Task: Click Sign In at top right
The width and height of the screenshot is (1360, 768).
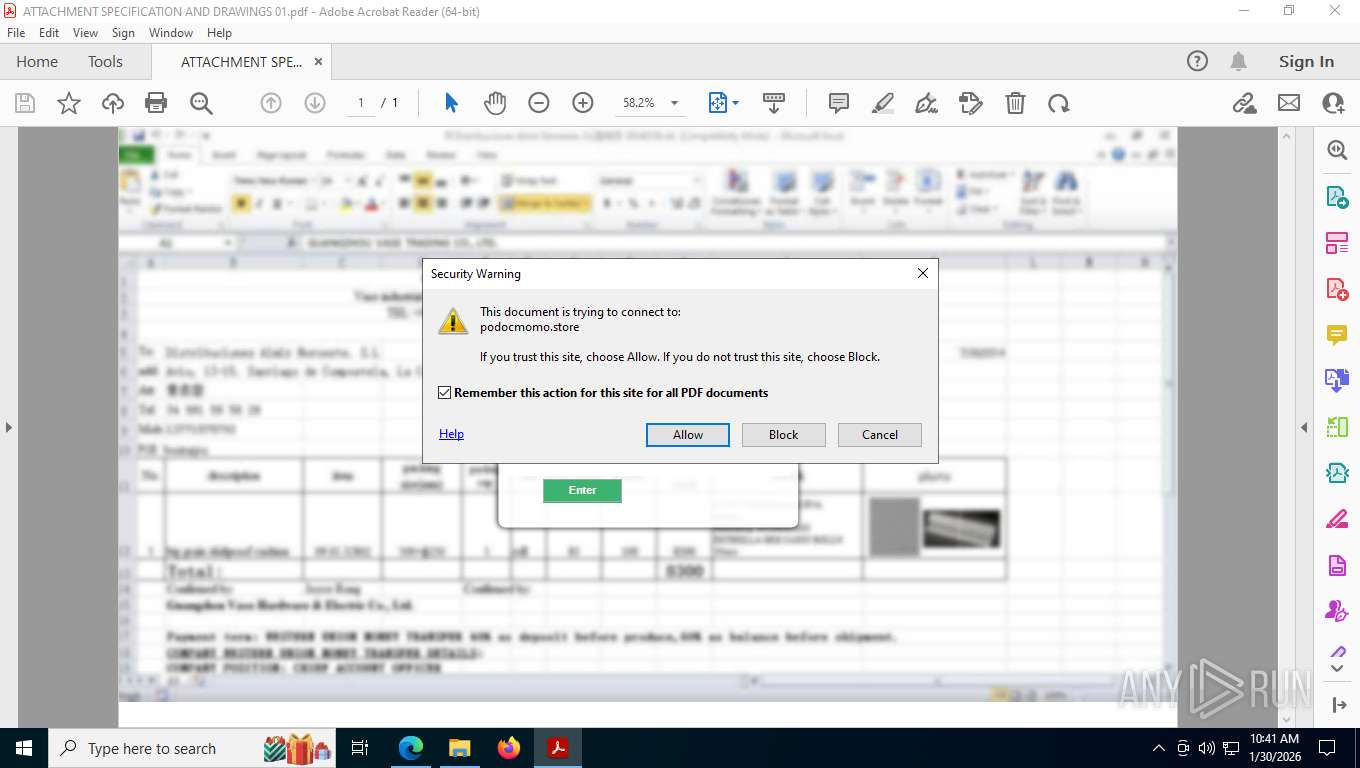Action: (1306, 61)
